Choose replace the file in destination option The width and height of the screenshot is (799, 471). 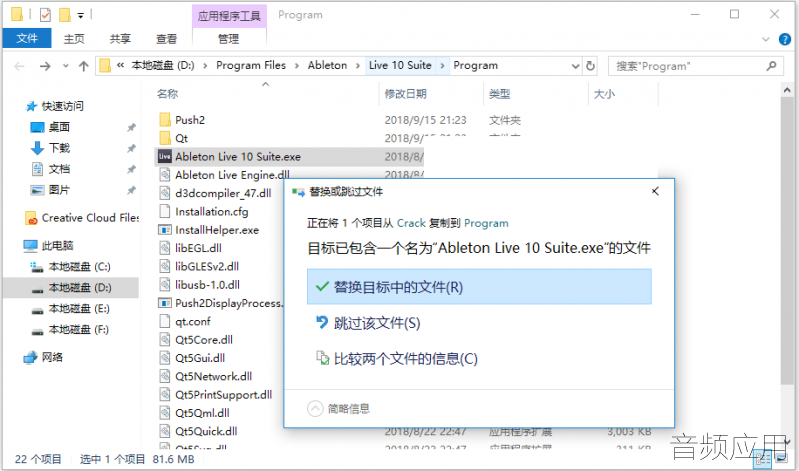click(x=479, y=287)
